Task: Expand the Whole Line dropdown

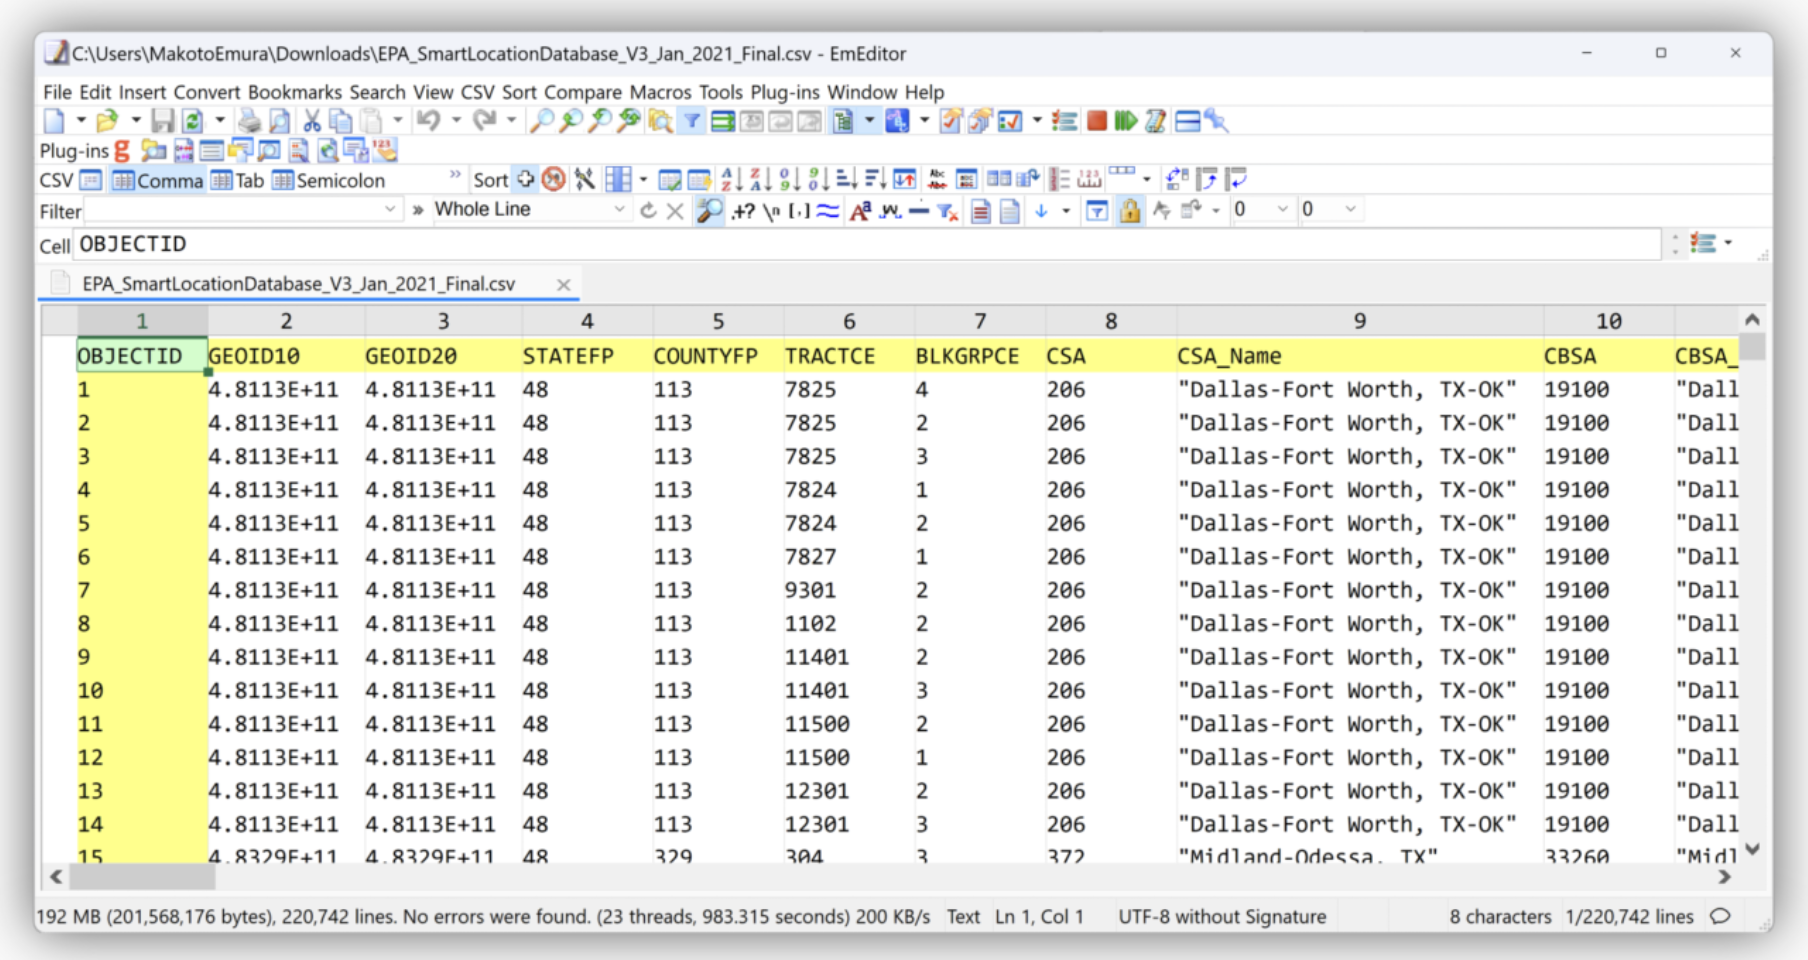Action: pyautogui.click(x=619, y=210)
